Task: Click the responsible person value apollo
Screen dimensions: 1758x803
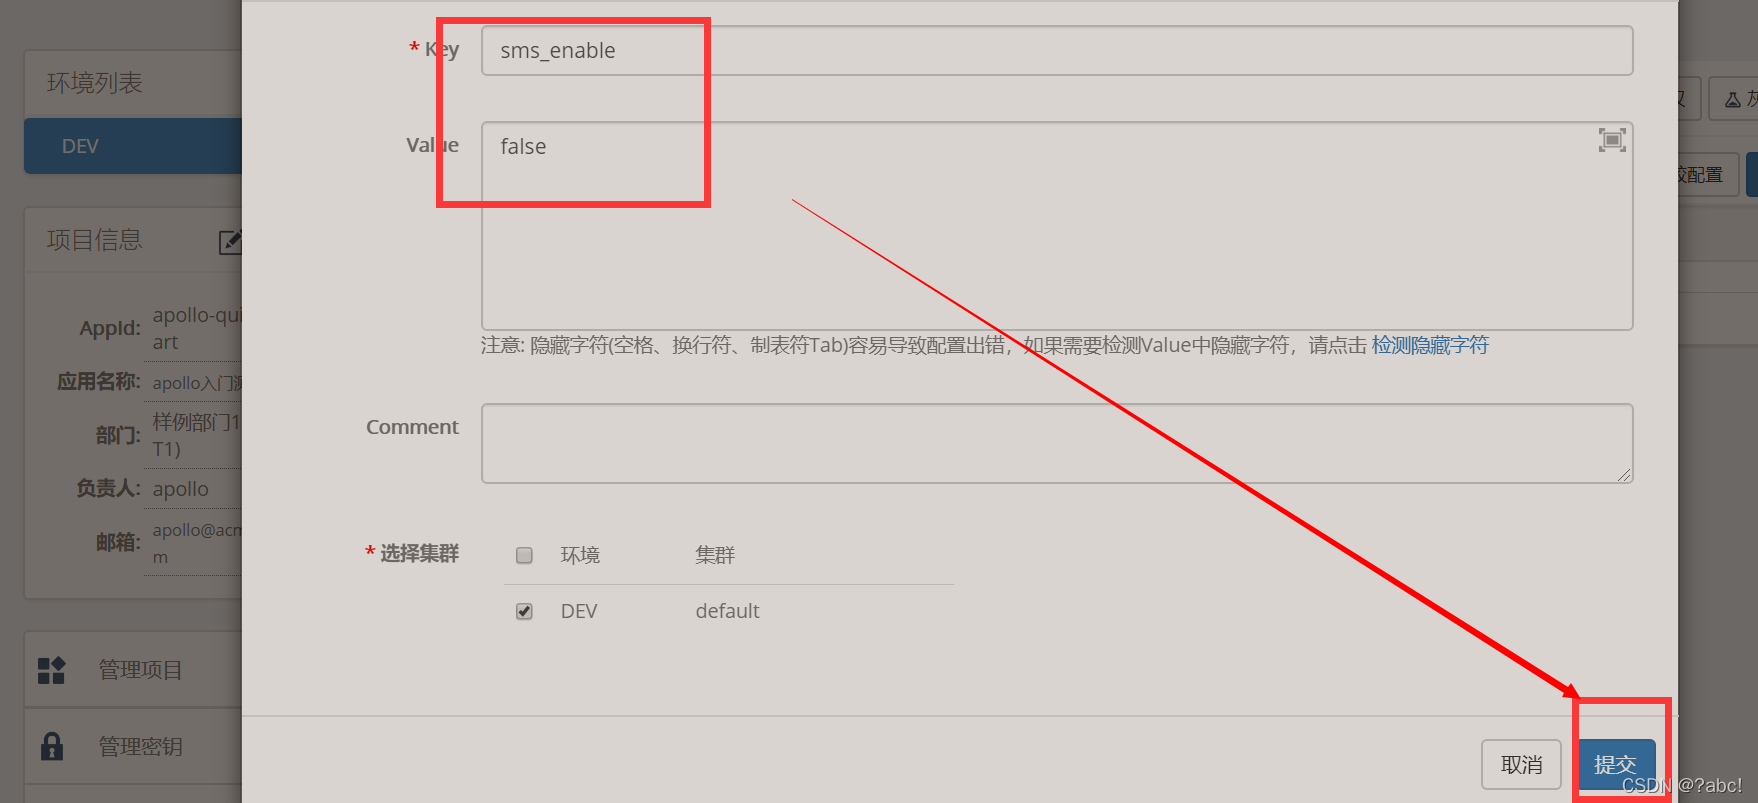Action: pos(181,489)
